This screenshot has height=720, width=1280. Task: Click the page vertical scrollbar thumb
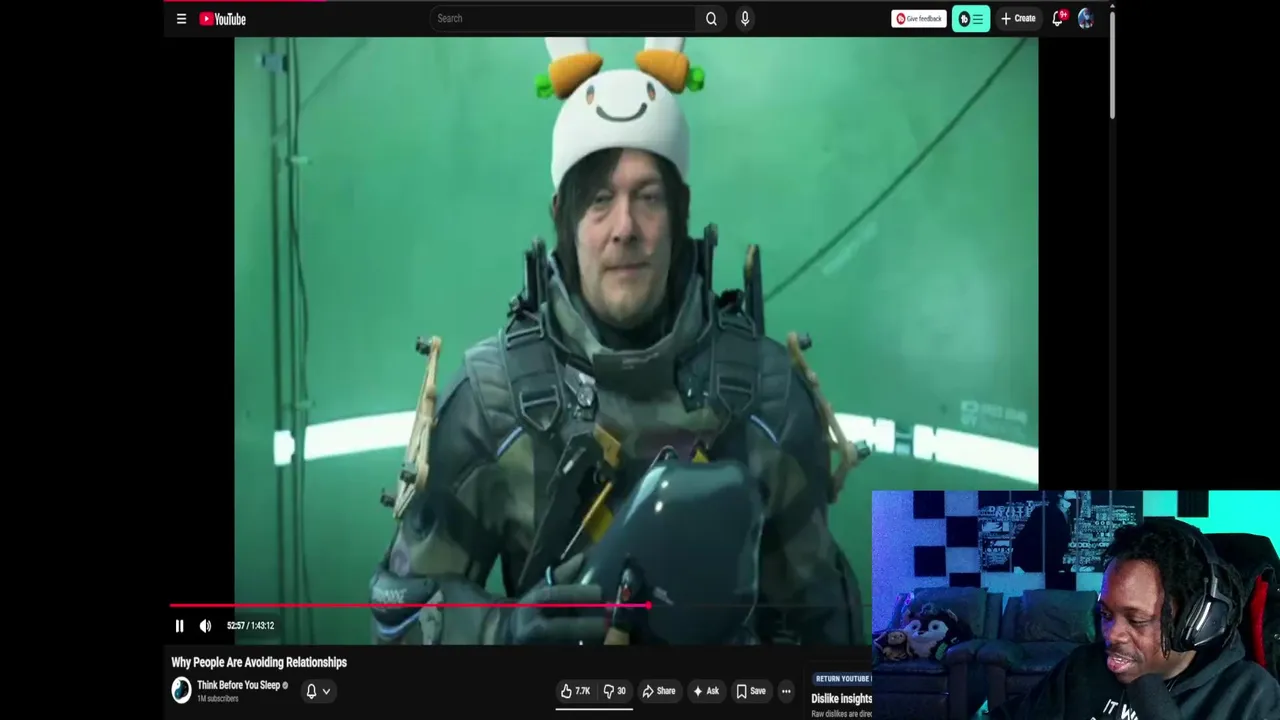pos(1112,66)
